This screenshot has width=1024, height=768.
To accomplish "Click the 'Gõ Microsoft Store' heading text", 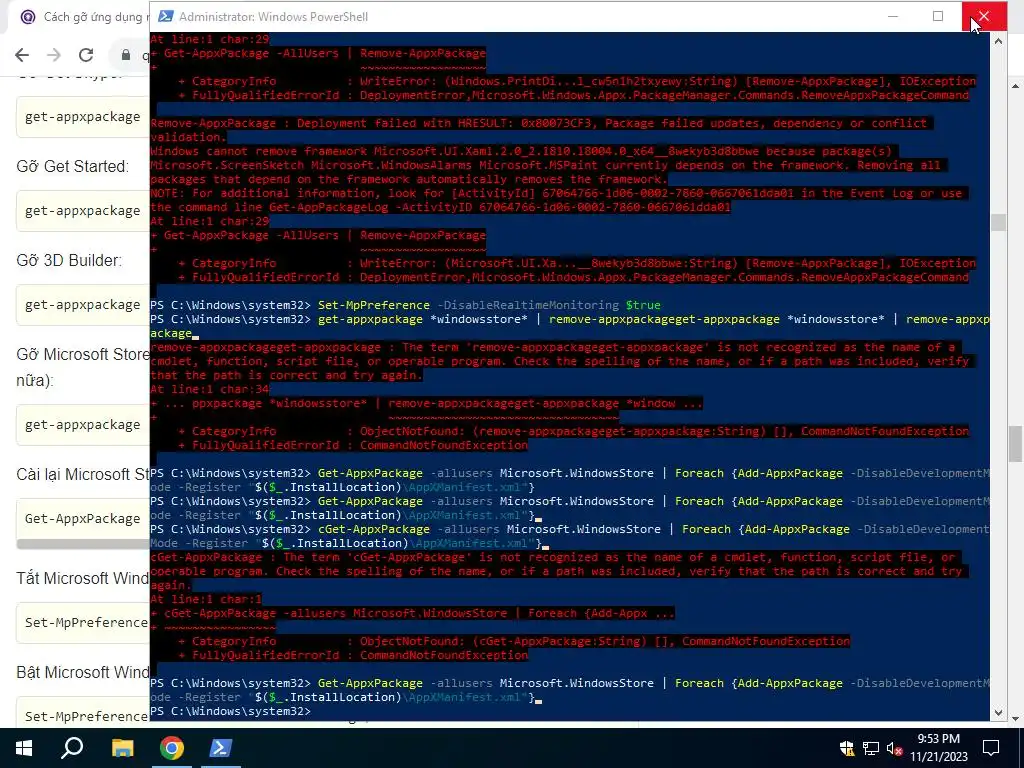I will [83, 355].
